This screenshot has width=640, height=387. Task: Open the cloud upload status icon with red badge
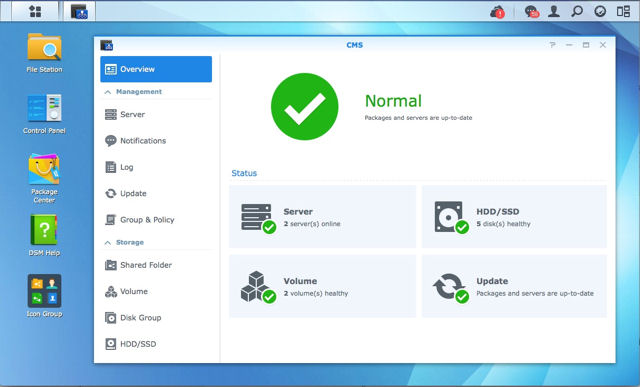(x=498, y=11)
